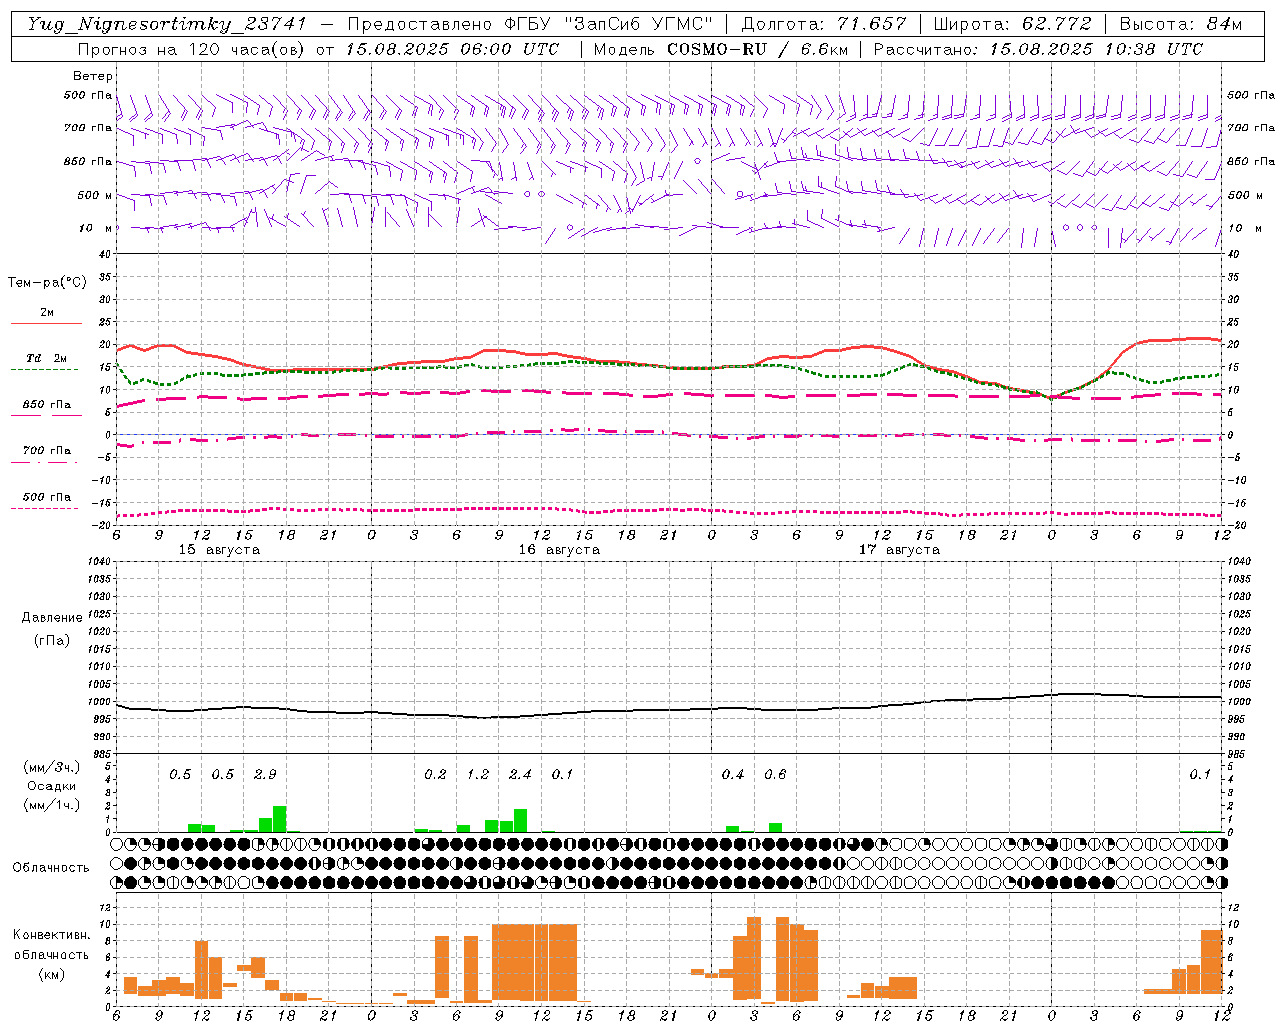Select the 'Широта: 62.772' header value
1280x1024 pixels.
[1013, 24]
